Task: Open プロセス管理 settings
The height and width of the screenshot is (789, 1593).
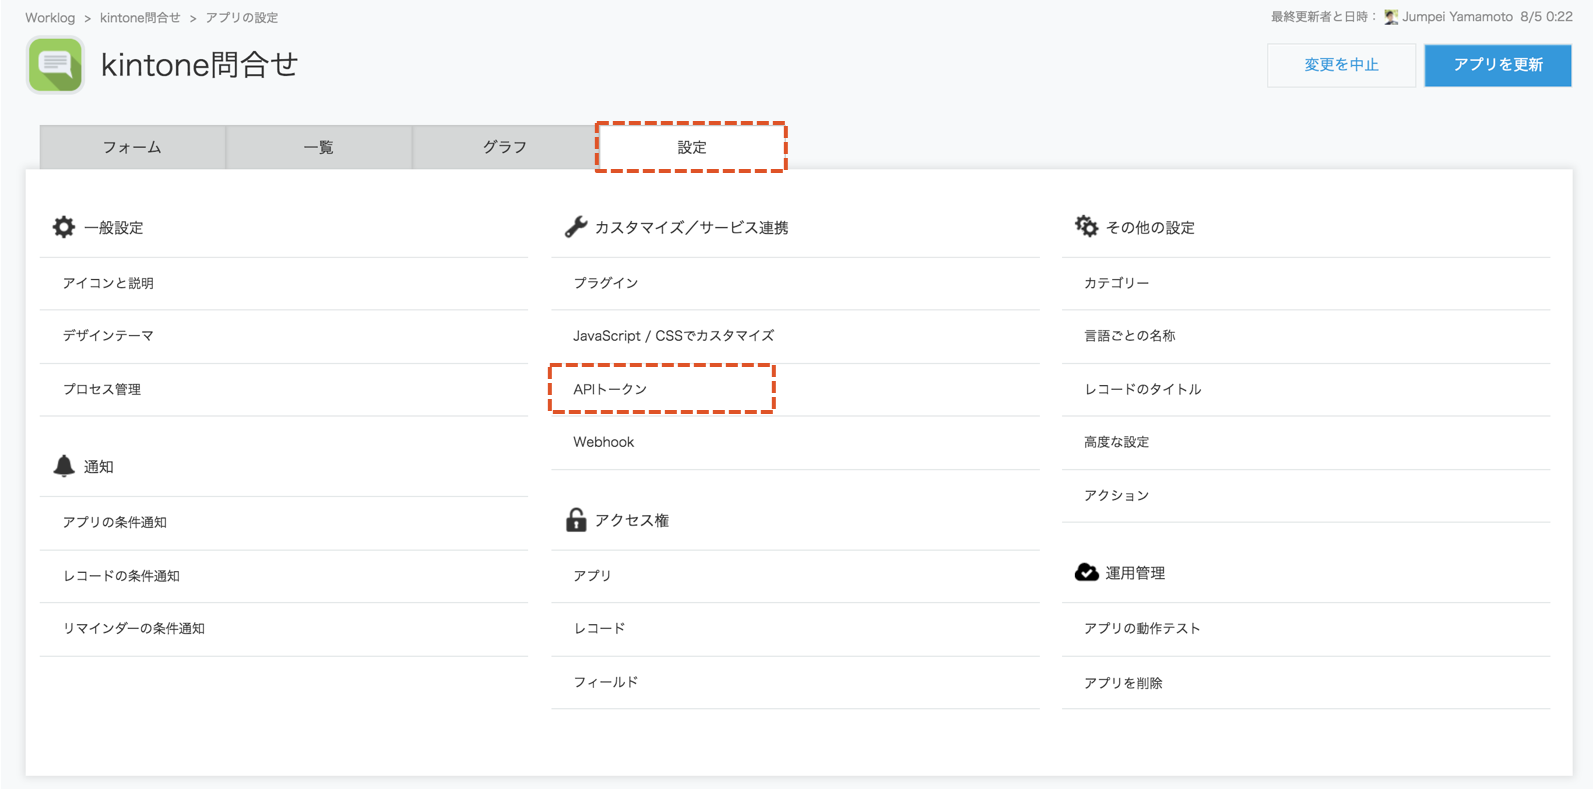Action: pos(102,389)
